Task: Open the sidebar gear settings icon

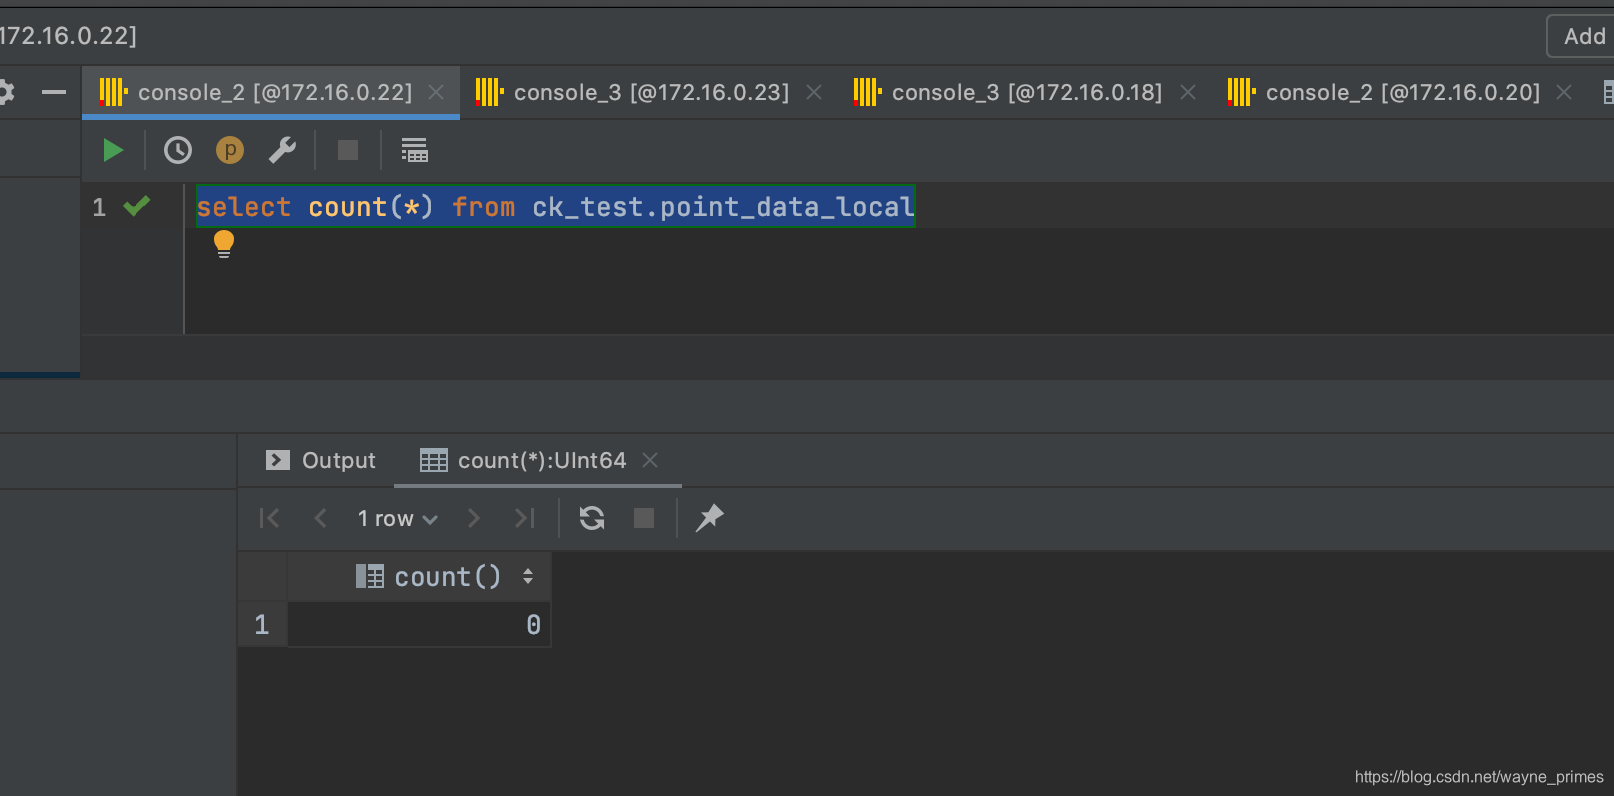Action: tap(6, 92)
